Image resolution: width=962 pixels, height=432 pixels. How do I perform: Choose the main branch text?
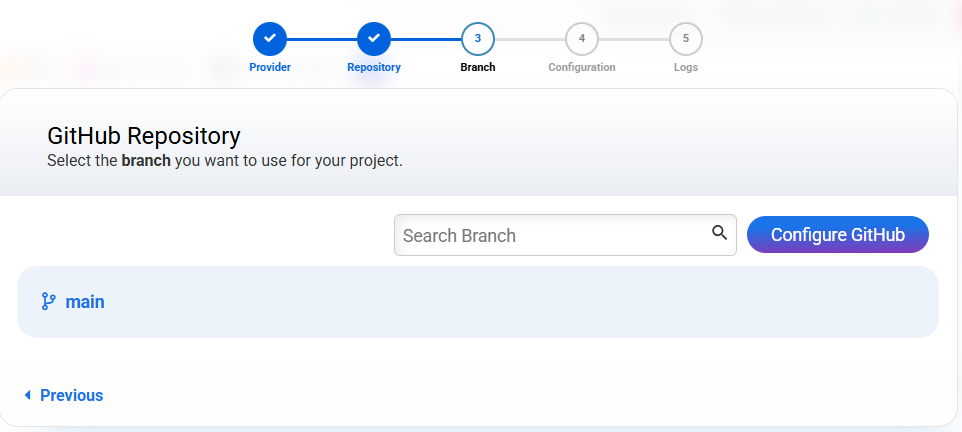(x=85, y=301)
